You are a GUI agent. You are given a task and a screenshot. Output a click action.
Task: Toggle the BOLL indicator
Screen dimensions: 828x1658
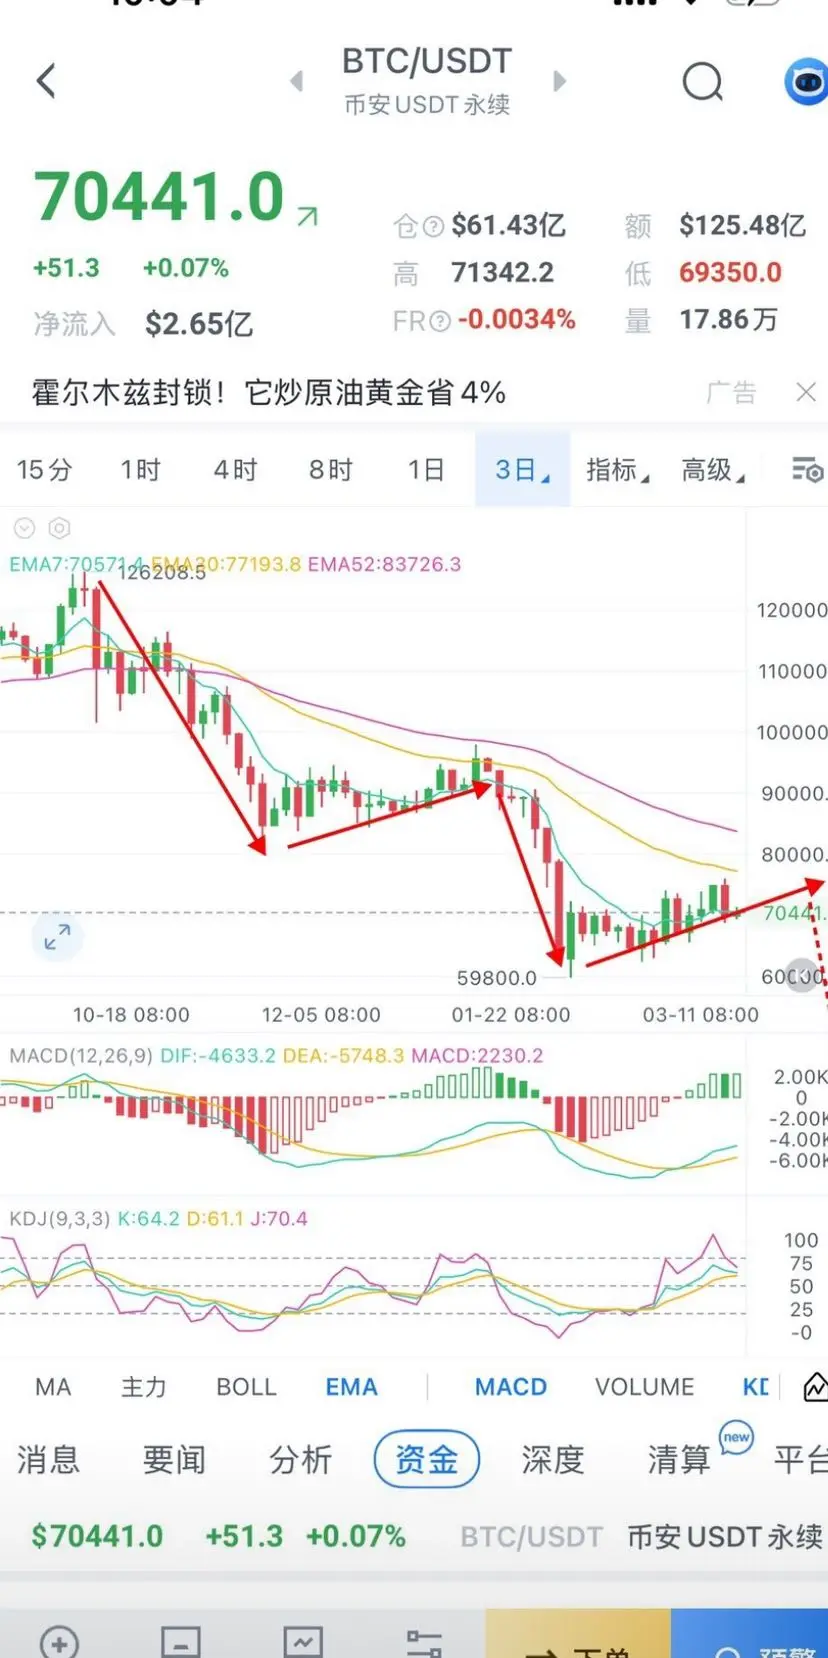246,1387
